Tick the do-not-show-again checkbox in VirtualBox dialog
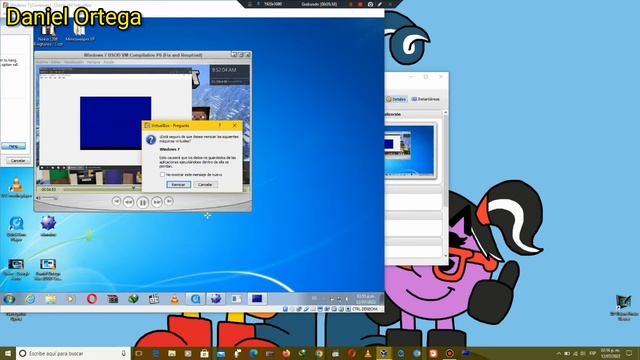 tap(162, 175)
